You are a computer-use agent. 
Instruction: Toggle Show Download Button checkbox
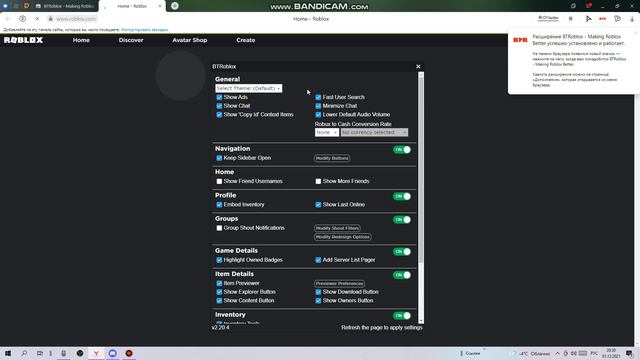318,292
